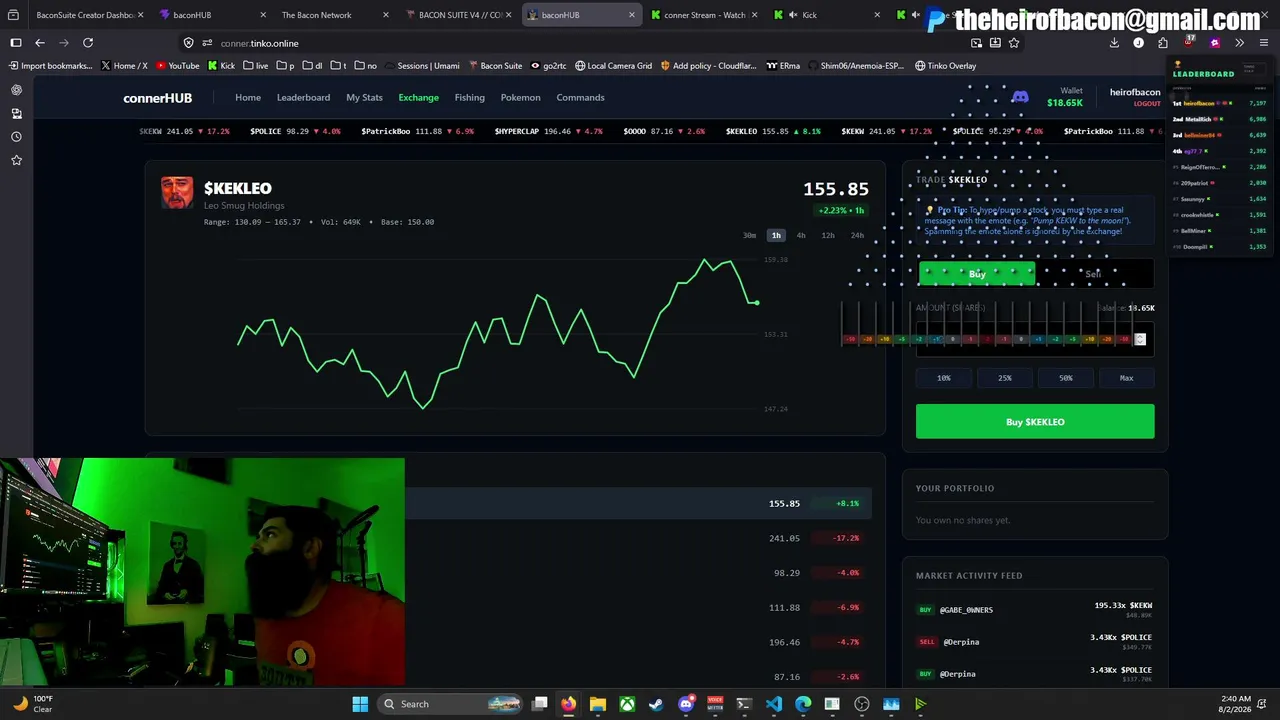
Task: Select the 30m chart timeframe
Action: tap(749, 235)
